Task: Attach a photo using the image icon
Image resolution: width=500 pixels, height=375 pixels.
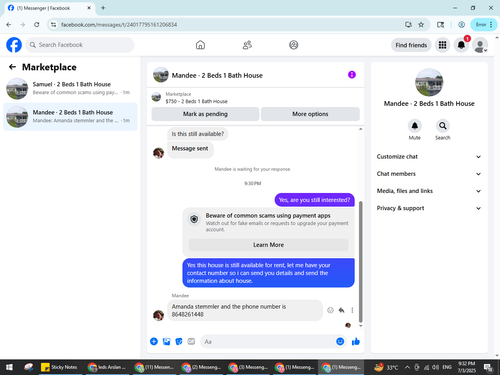Action: click(x=166, y=341)
